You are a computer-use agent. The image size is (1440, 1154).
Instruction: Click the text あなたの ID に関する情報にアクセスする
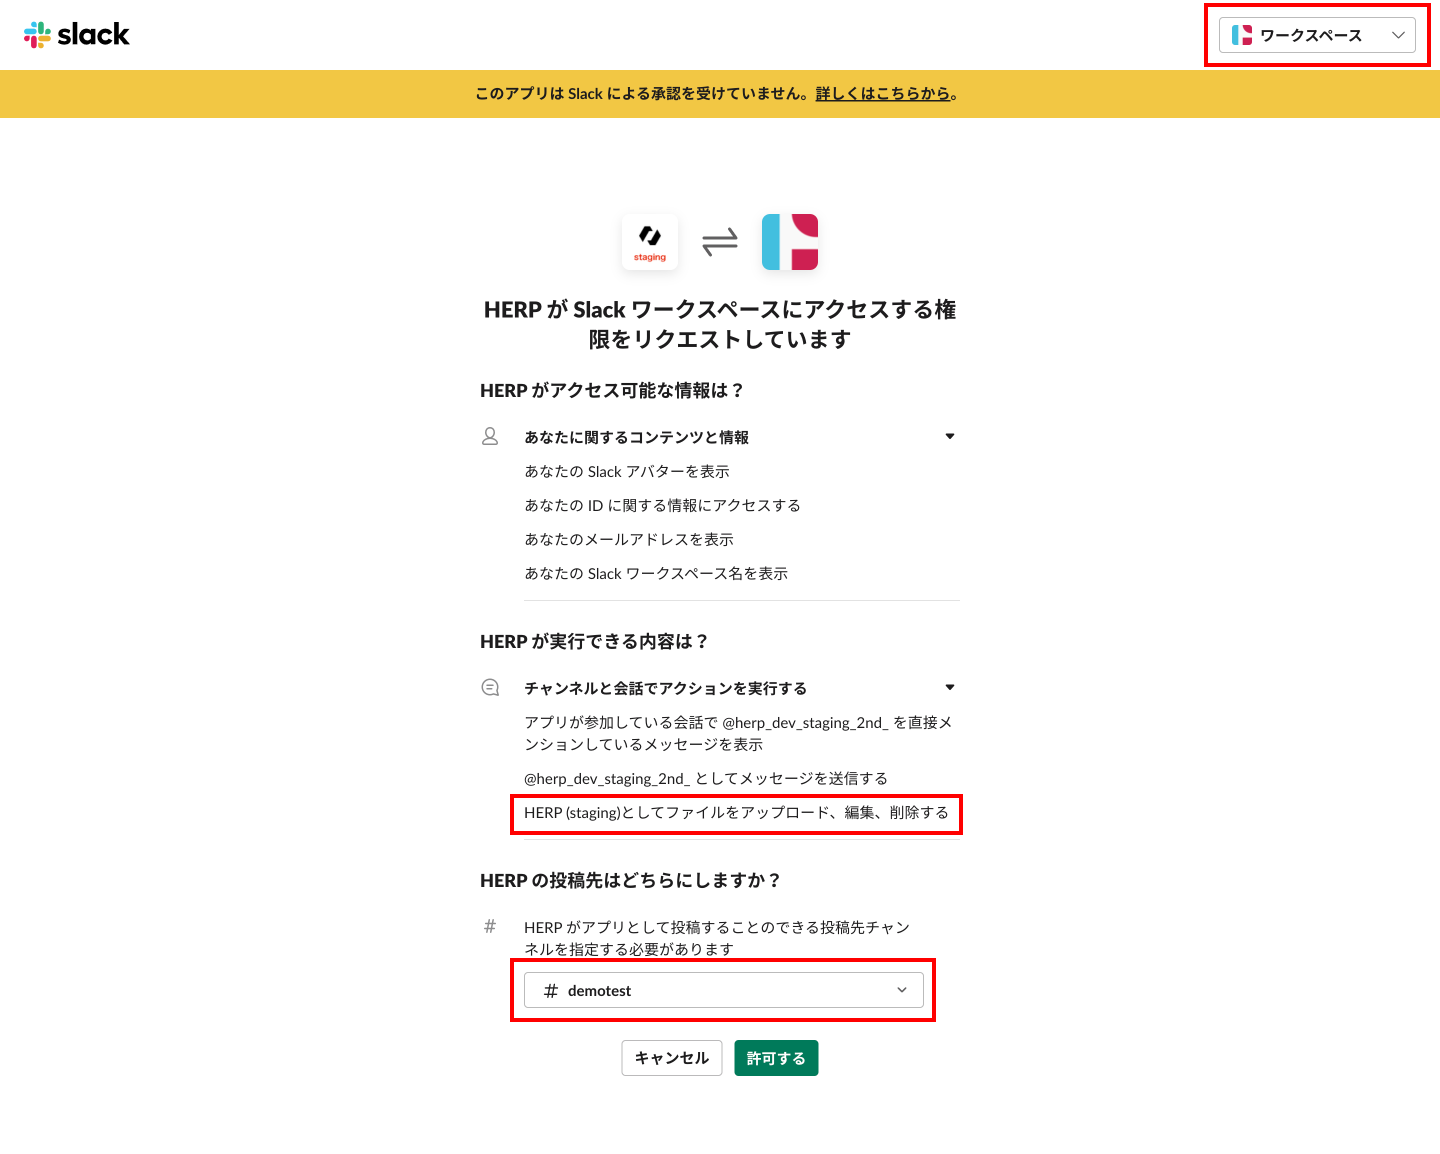point(662,506)
